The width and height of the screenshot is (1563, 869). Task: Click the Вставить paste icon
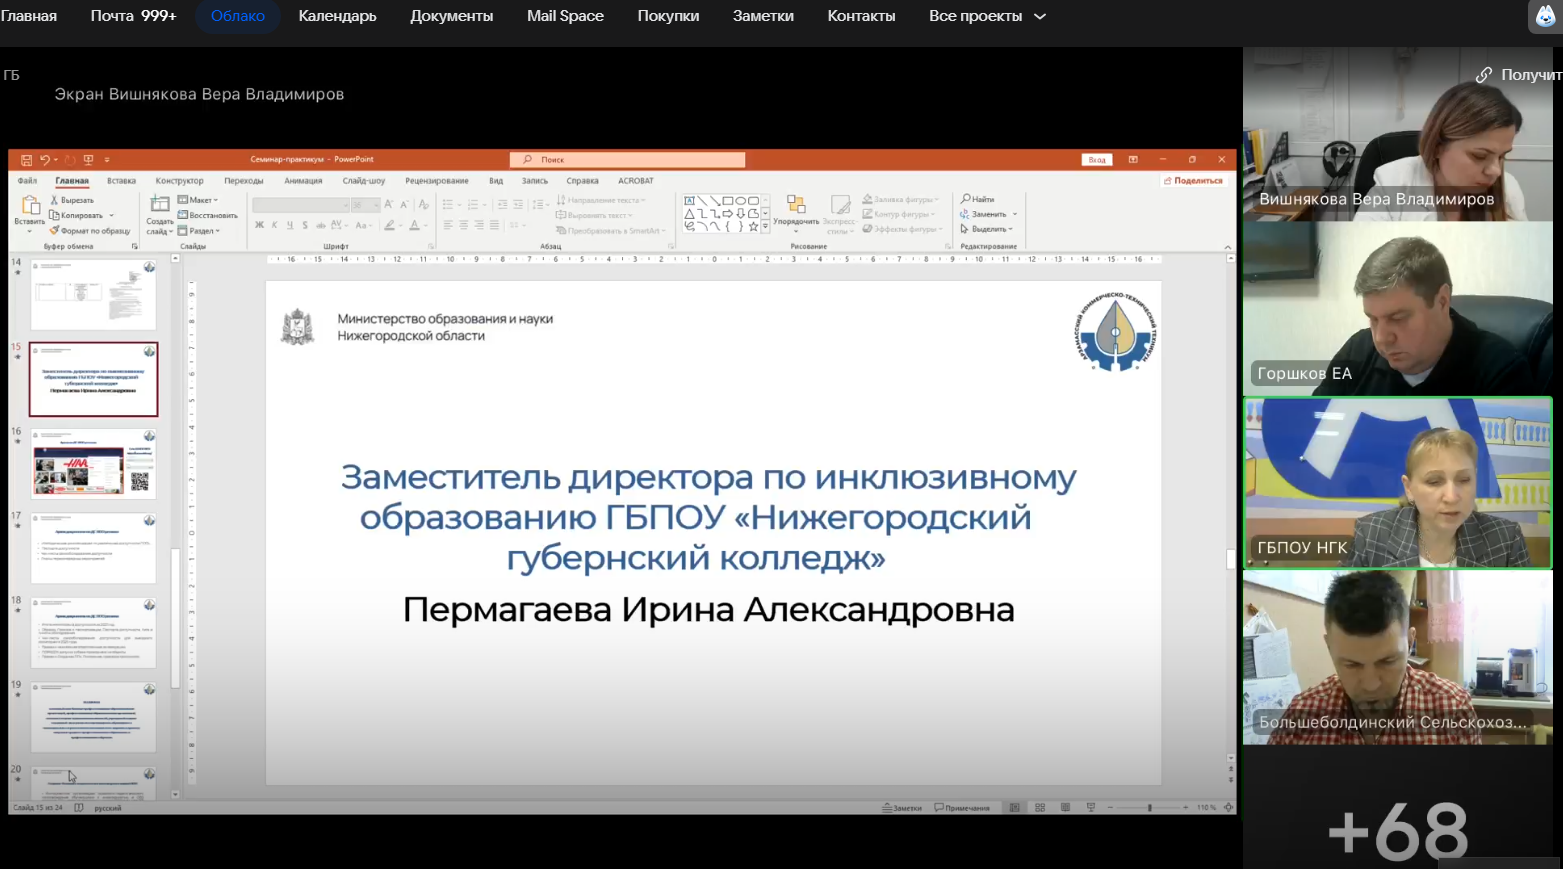coord(30,210)
